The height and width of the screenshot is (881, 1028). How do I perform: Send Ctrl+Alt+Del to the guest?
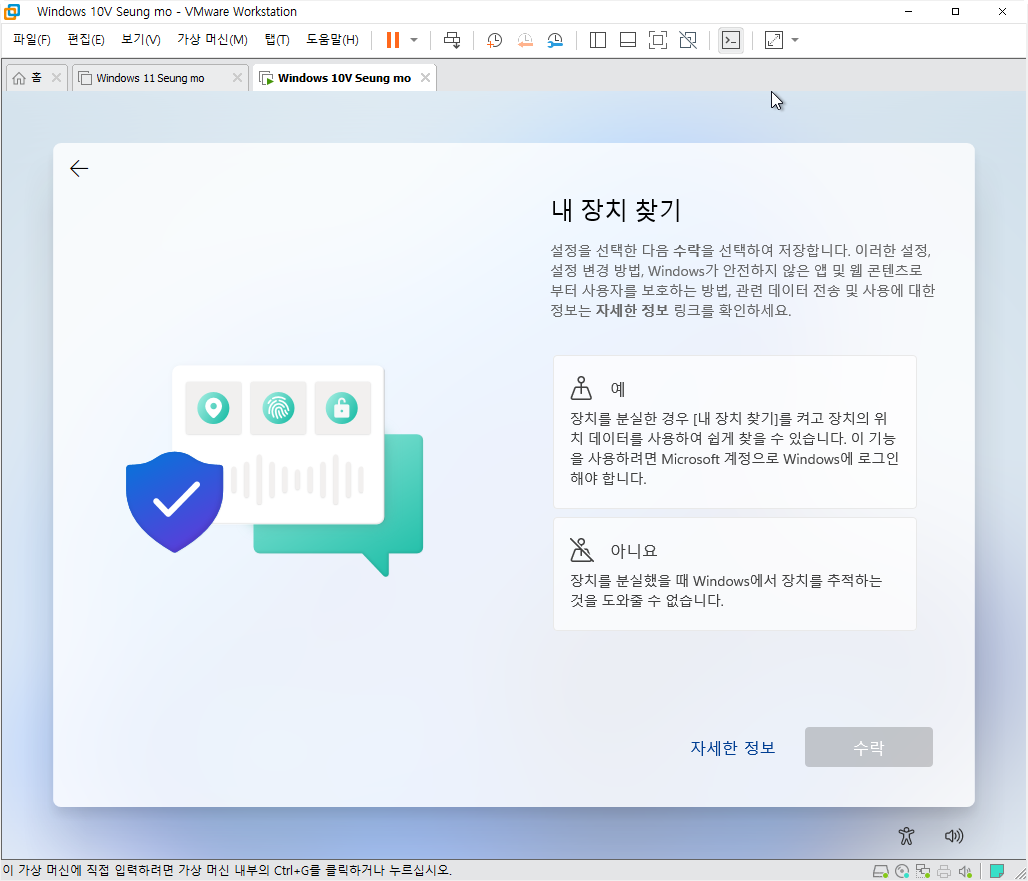pos(452,40)
